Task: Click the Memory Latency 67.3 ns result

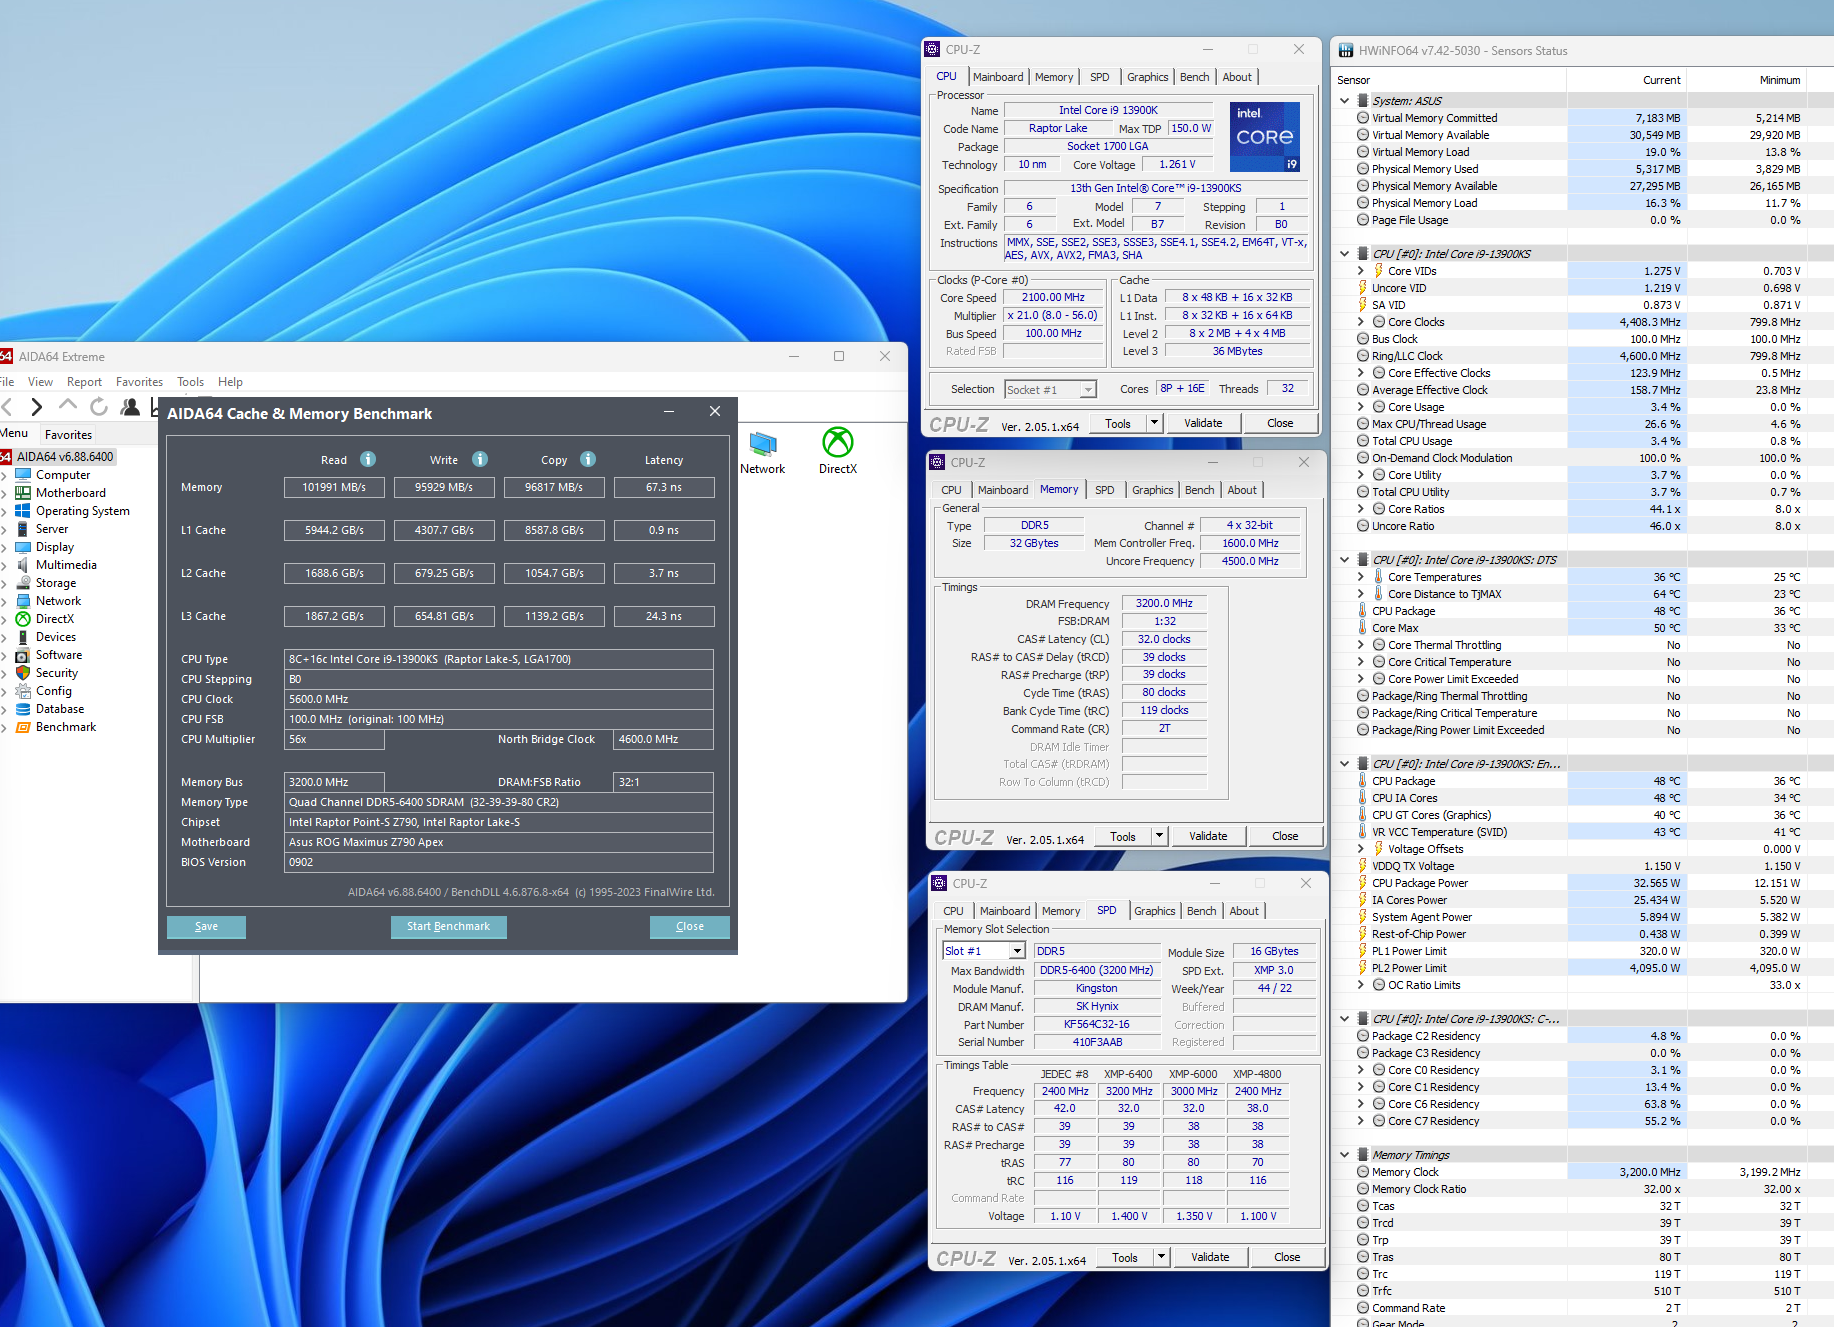Action: (664, 487)
